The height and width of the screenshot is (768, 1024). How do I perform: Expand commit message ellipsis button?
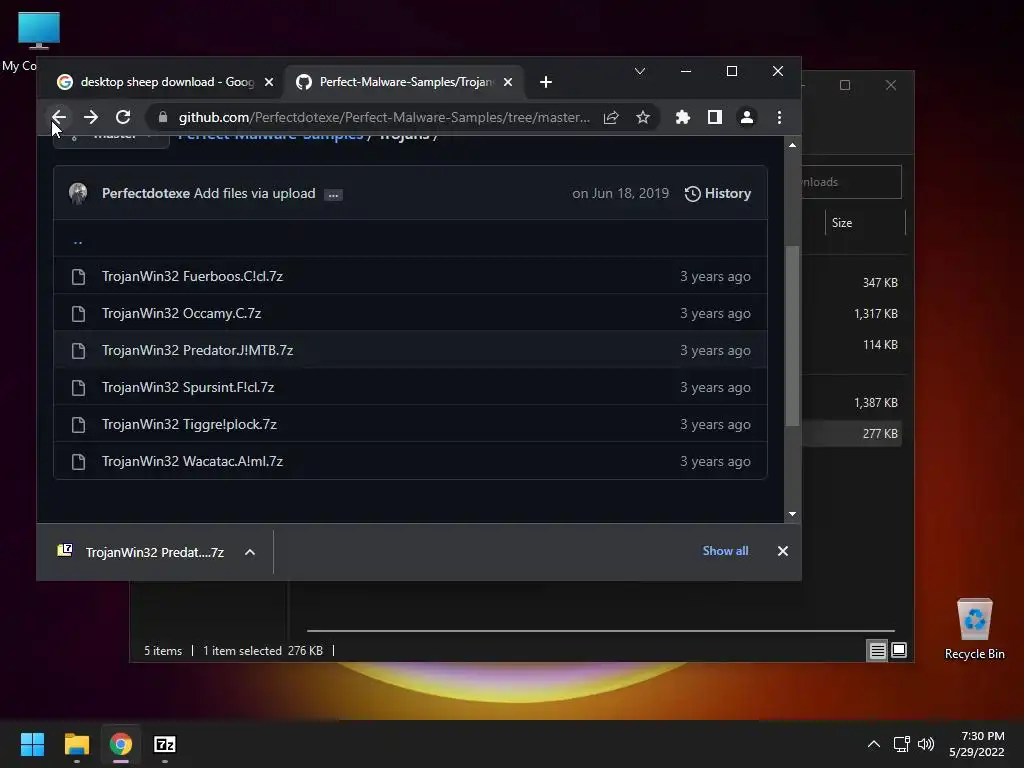tap(333, 195)
